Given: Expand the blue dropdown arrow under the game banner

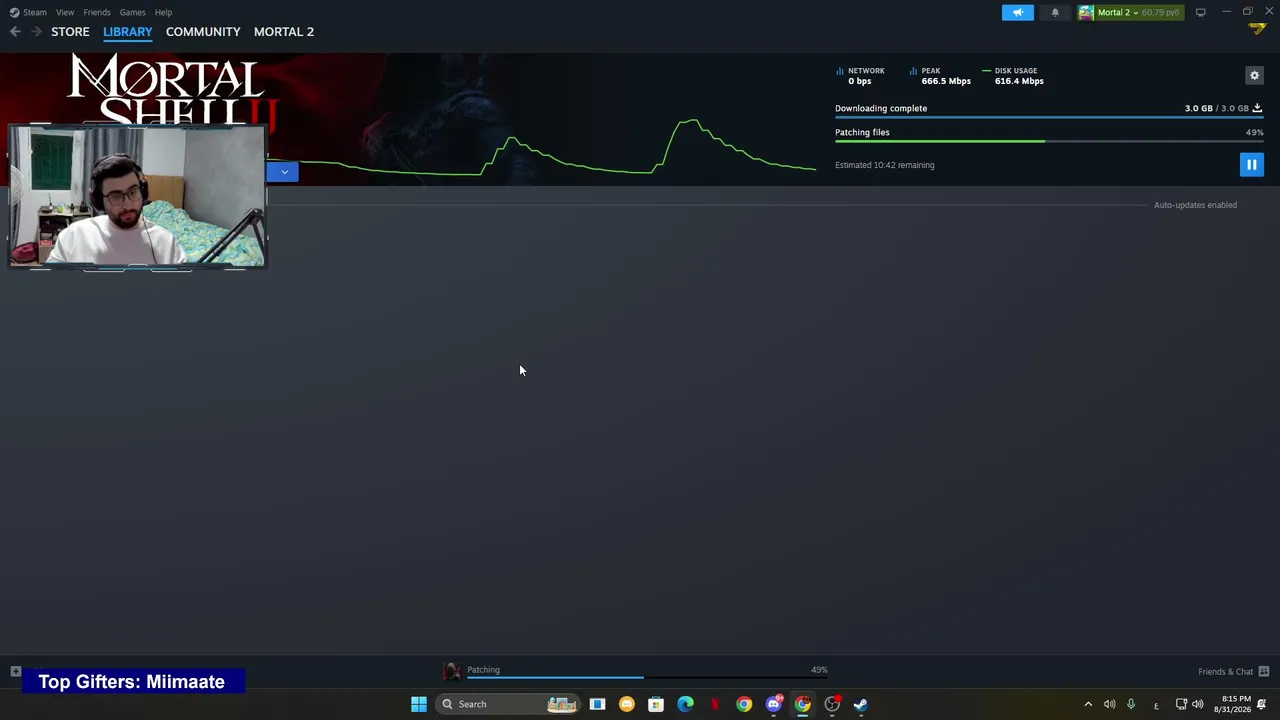Looking at the screenshot, I should click(284, 172).
